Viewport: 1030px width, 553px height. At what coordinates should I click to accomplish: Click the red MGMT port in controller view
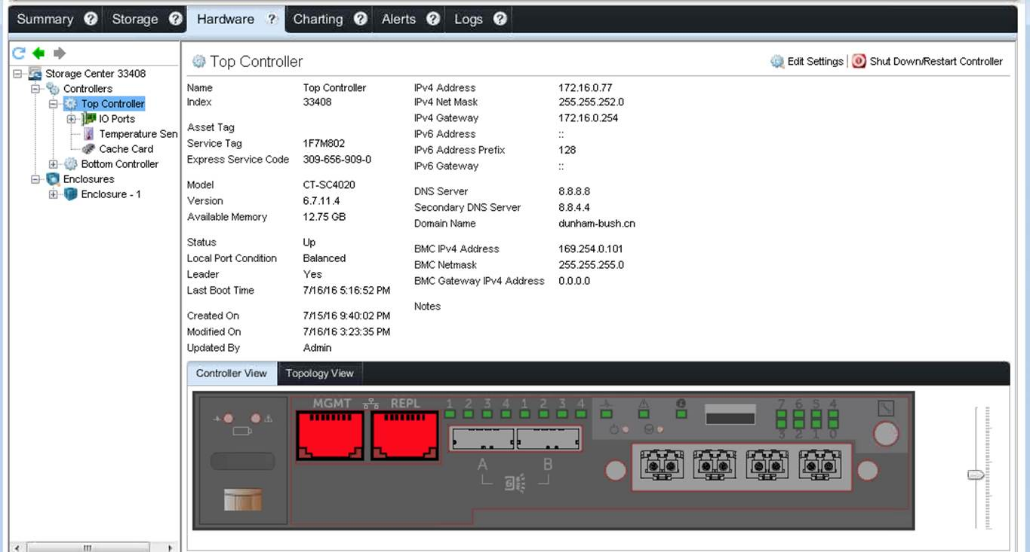pyautogui.click(x=330, y=435)
